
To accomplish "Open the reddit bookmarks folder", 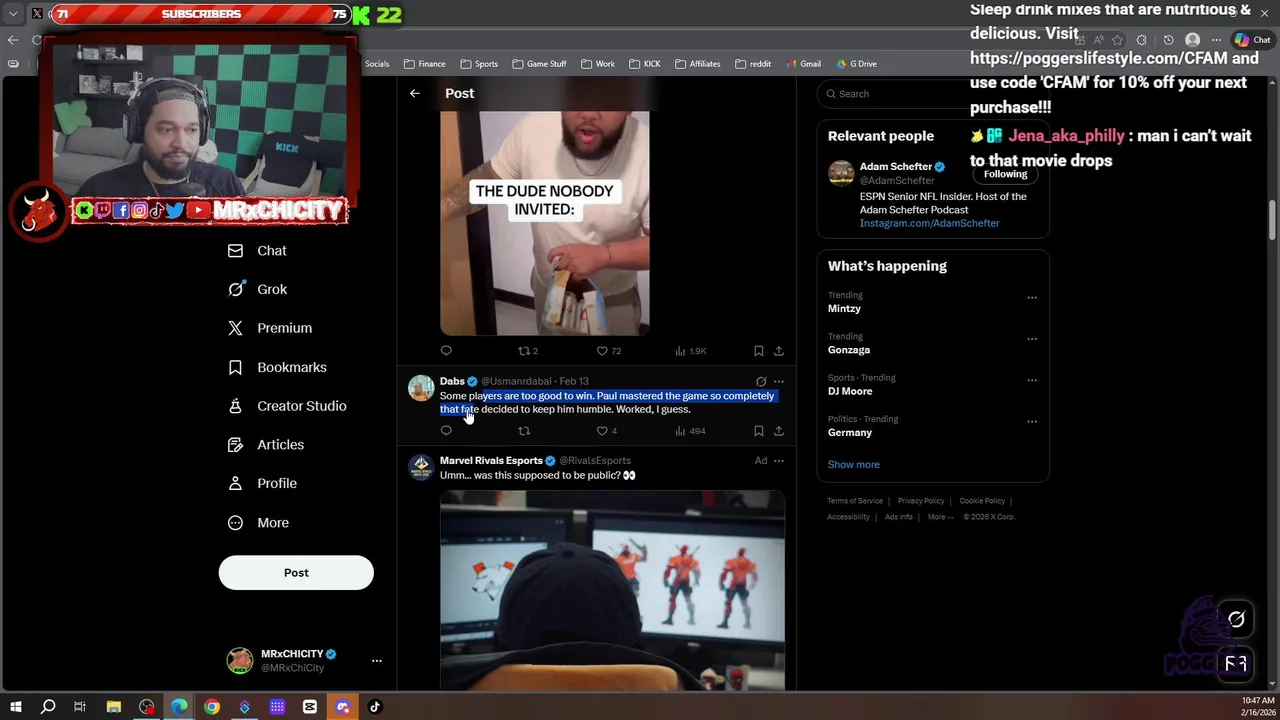I will pos(753,64).
